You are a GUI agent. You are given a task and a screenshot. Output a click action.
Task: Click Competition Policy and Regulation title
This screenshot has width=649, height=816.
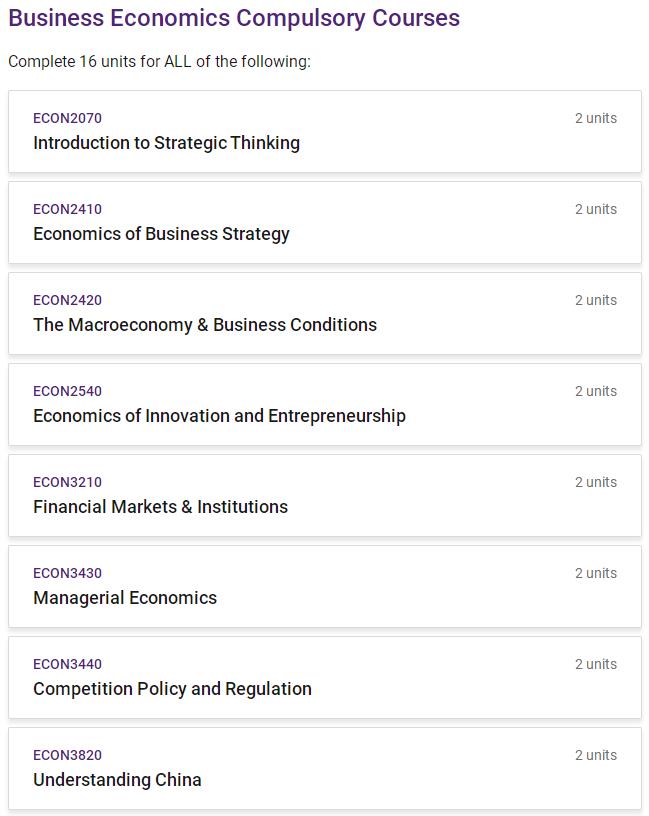click(x=172, y=689)
